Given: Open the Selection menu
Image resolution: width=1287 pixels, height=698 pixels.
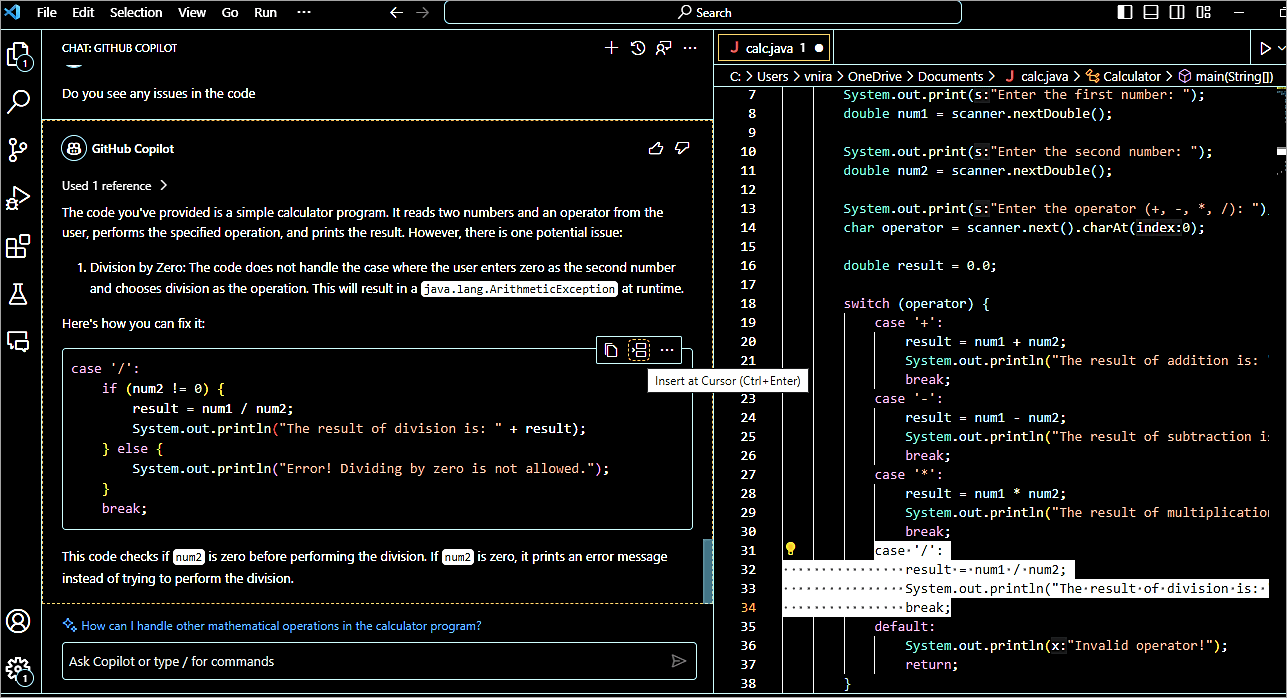Looking at the screenshot, I should click(x=136, y=12).
